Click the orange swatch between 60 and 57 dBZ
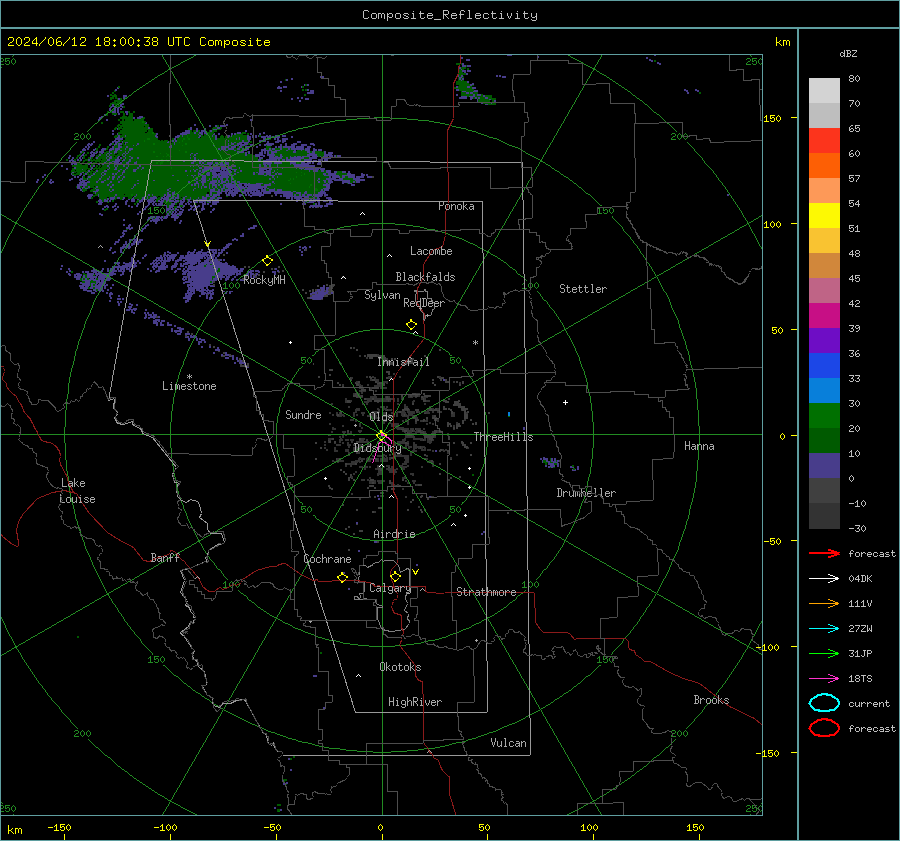The height and width of the screenshot is (841, 900). coord(824,166)
